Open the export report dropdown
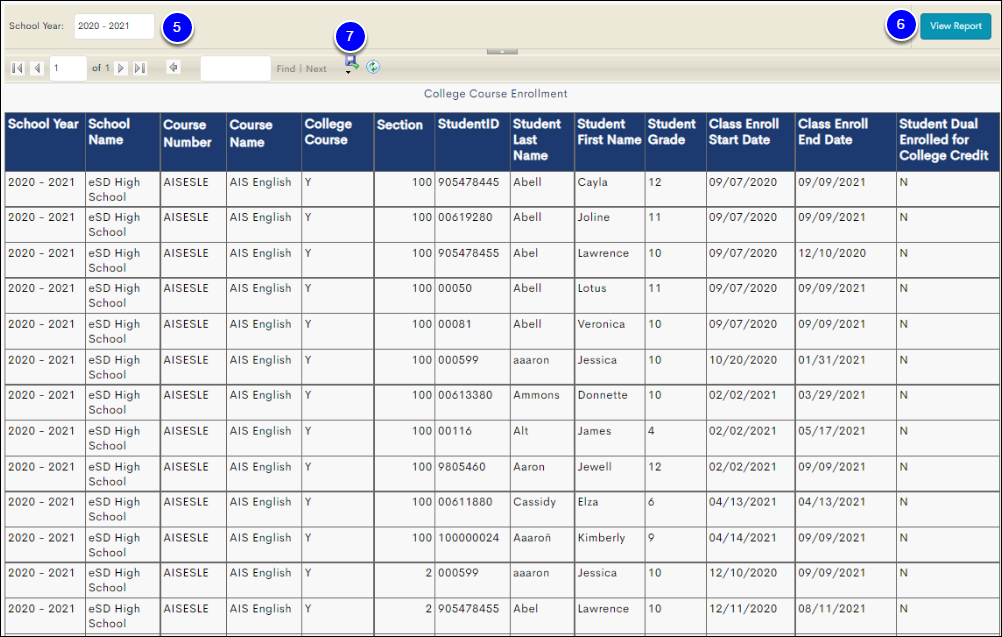Image resolution: width=1002 pixels, height=637 pixels. tap(351, 65)
